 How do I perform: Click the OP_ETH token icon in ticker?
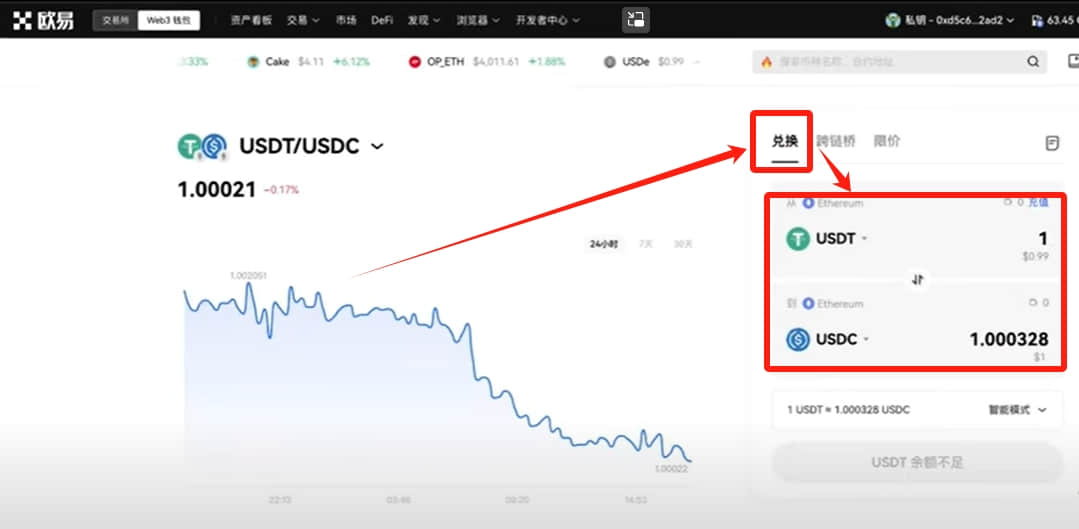tap(414, 62)
